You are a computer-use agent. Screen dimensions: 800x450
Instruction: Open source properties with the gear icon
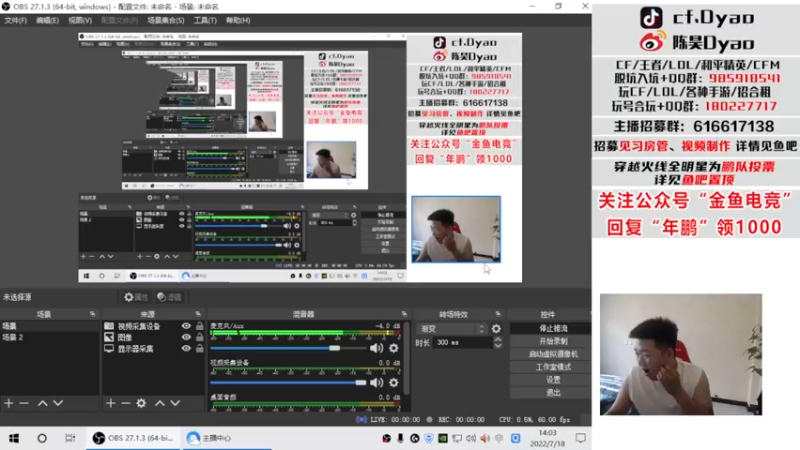(x=141, y=403)
